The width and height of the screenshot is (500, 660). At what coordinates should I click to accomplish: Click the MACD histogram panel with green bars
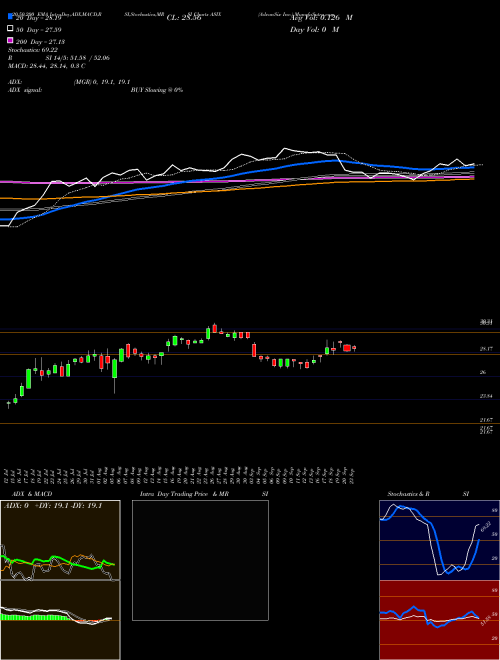point(60,620)
